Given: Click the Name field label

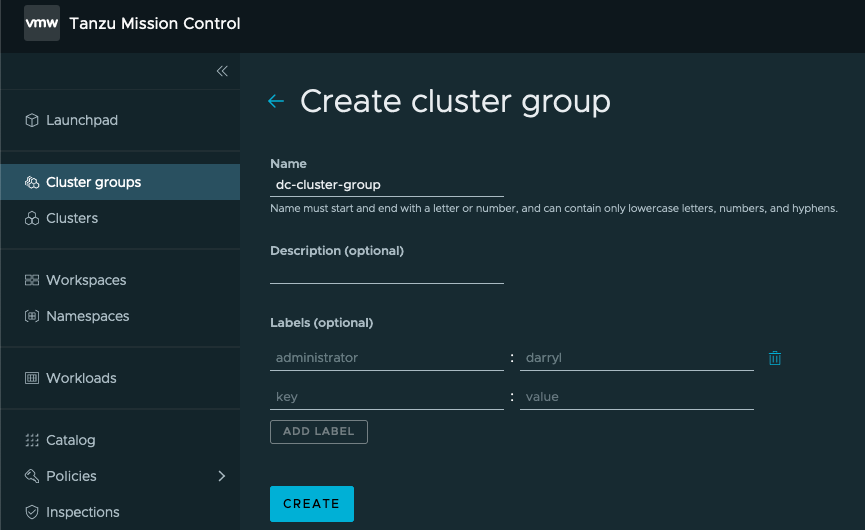Looking at the screenshot, I should pyautogui.click(x=289, y=164).
